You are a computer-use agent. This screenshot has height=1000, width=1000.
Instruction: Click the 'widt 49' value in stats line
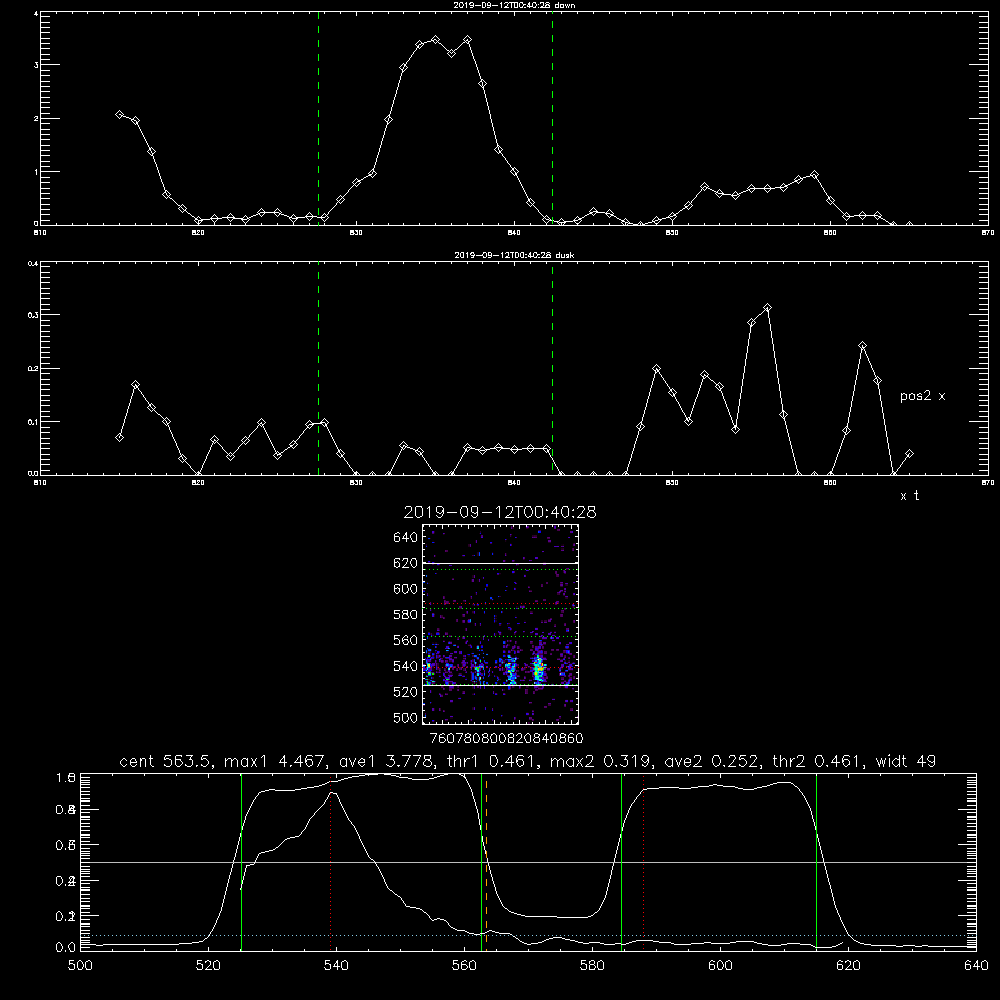(906, 761)
